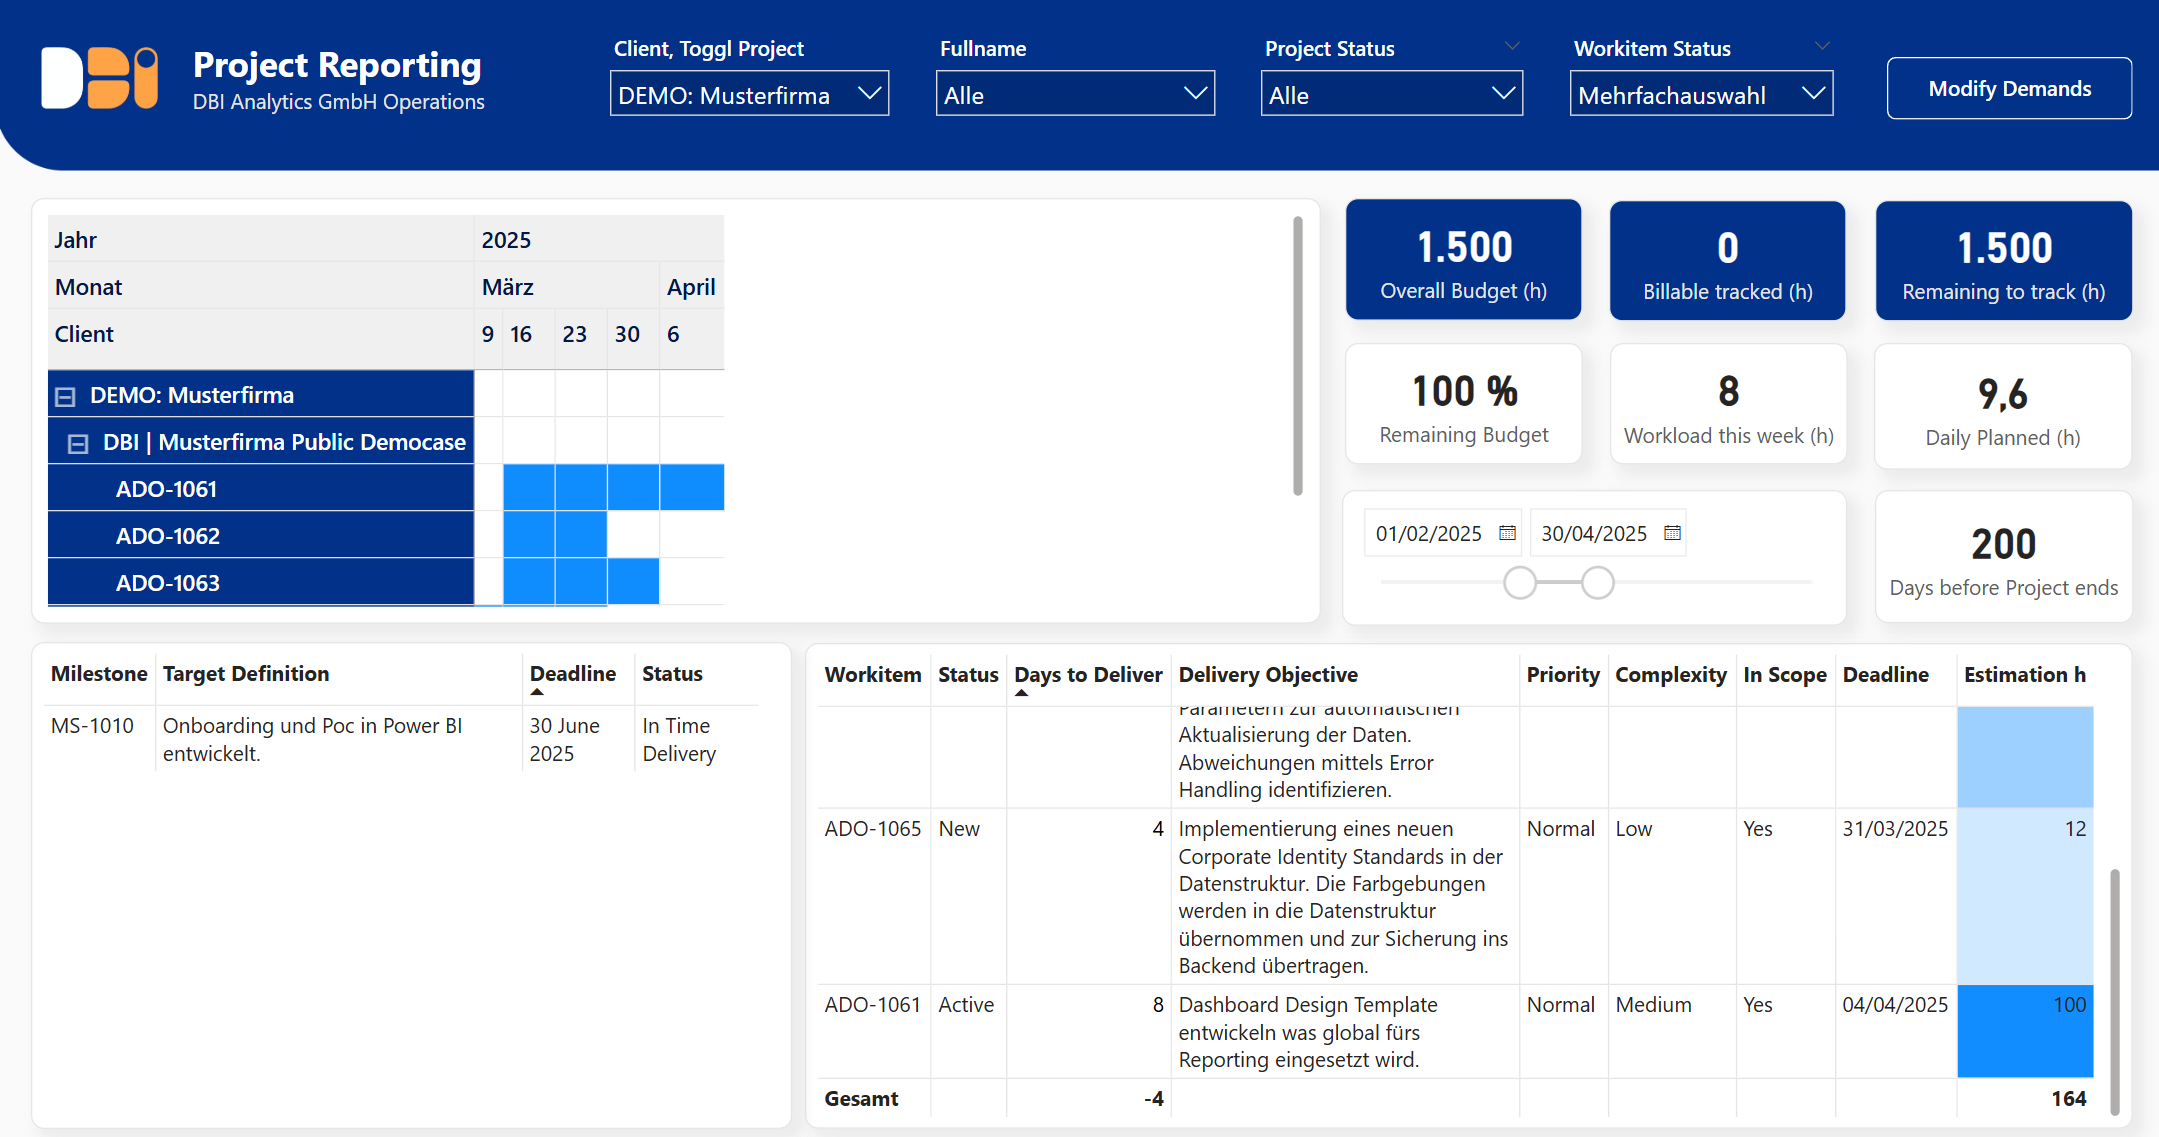
Task: Sort by Workitem column header
Action: click(x=872, y=675)
